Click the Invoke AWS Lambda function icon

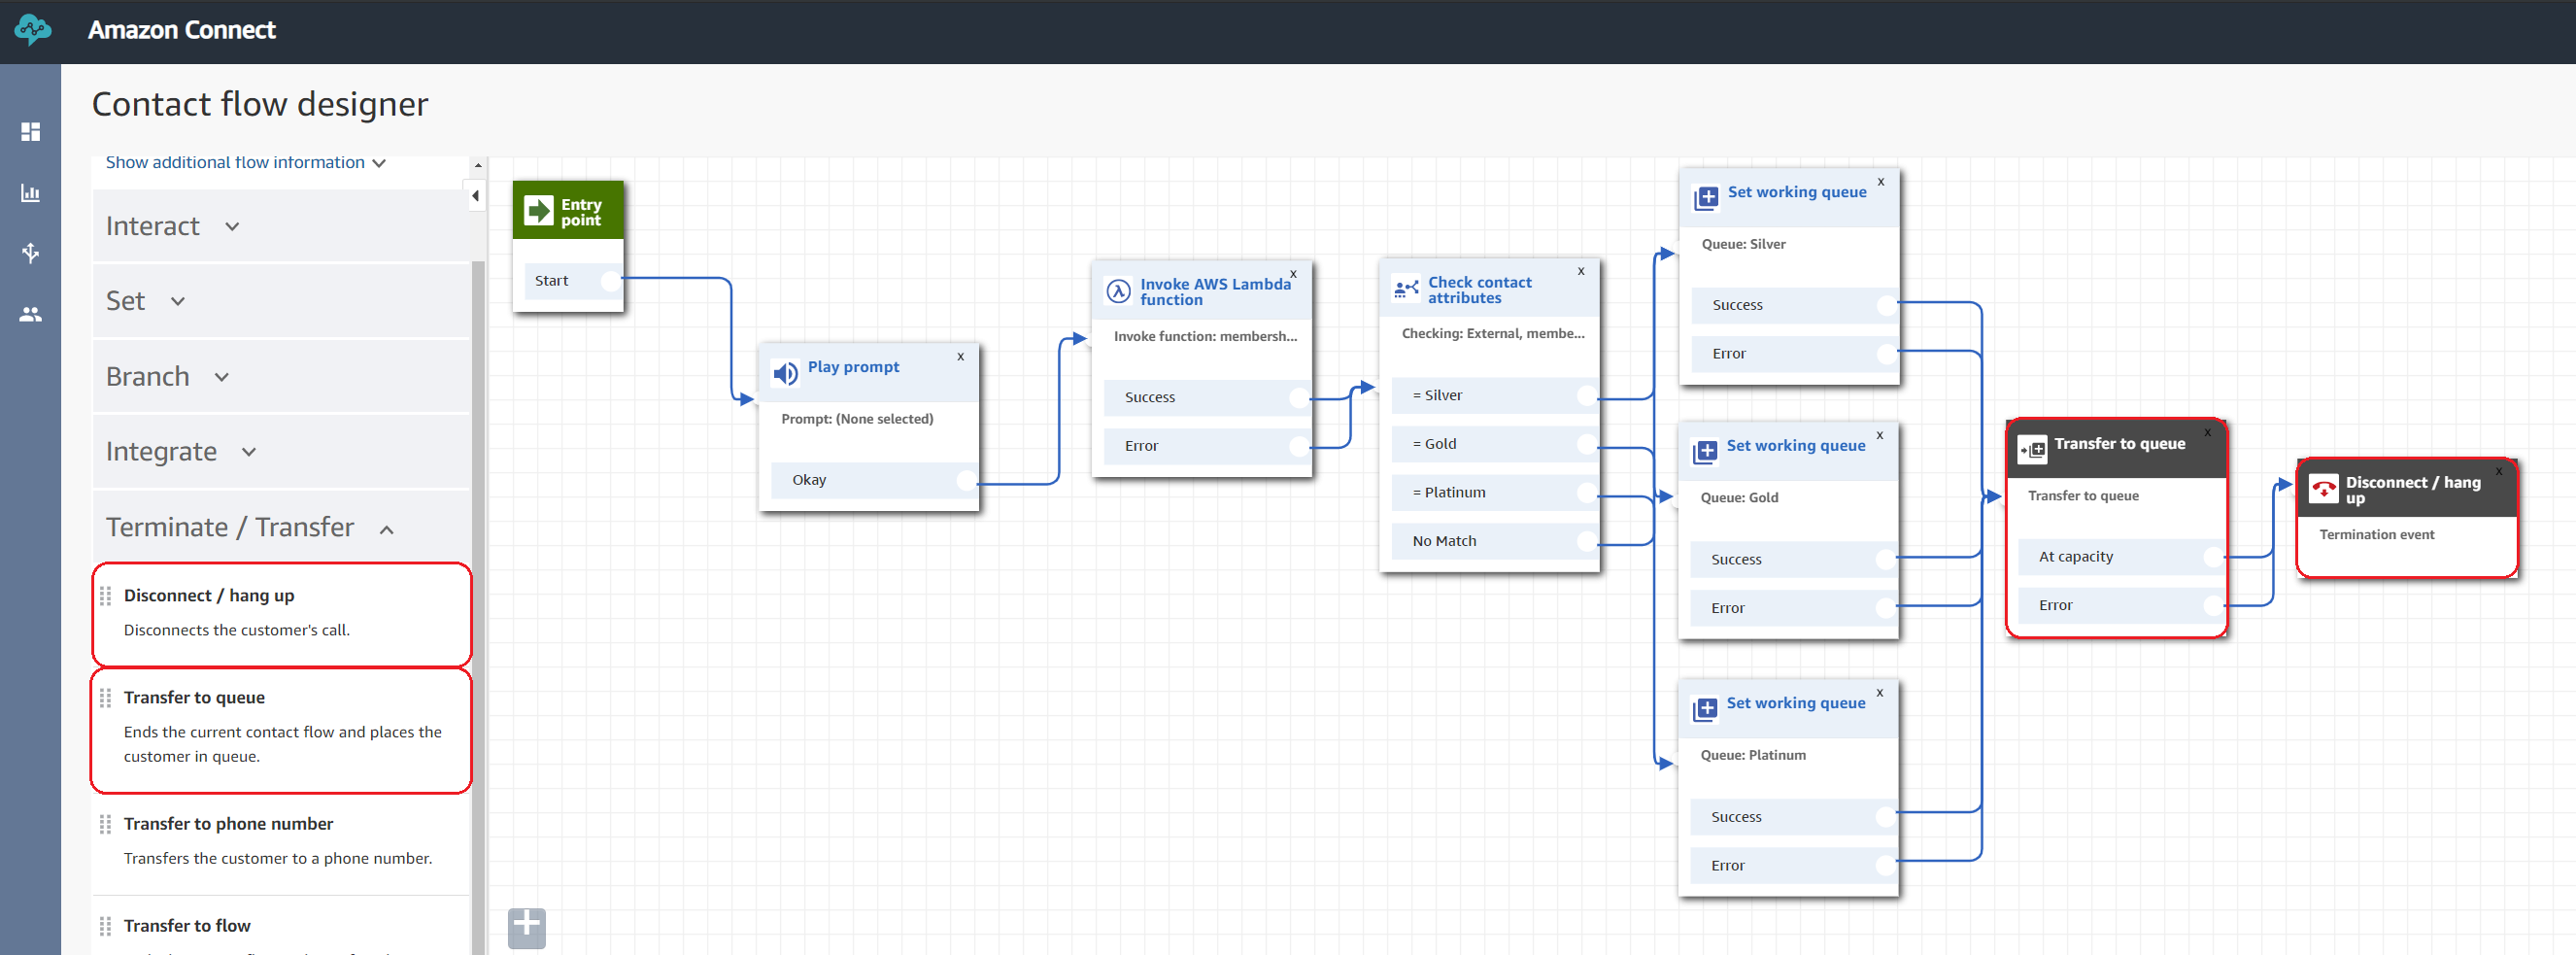[1118, 291]
